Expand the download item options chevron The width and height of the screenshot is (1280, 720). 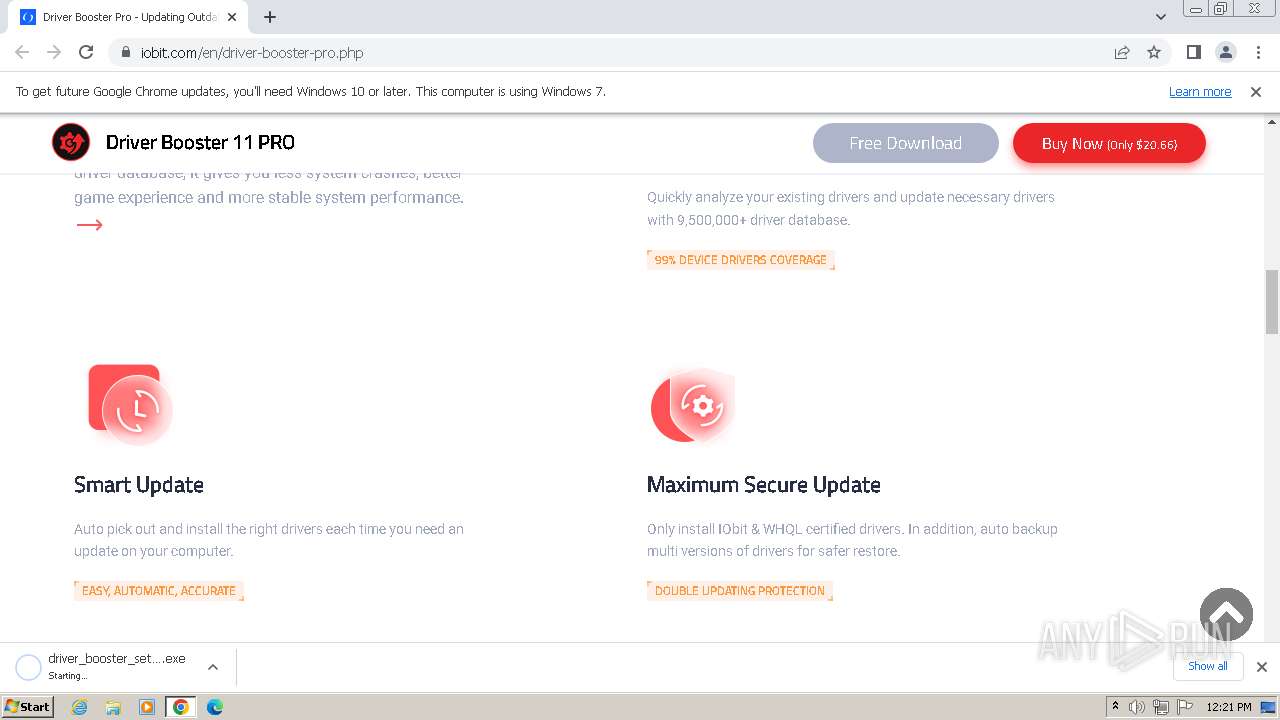point(213,667)
